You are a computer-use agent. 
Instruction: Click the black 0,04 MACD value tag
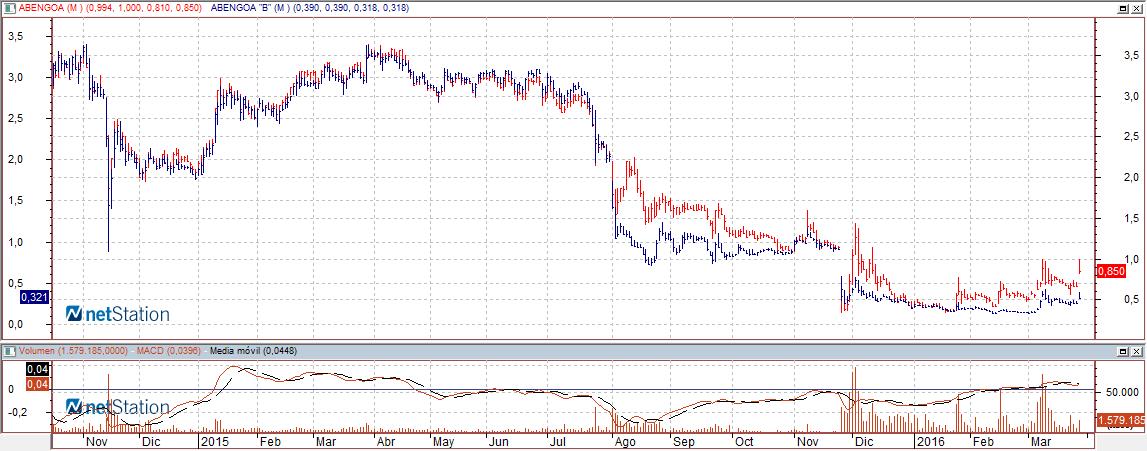pyautogui.click(x=37, y=371)
